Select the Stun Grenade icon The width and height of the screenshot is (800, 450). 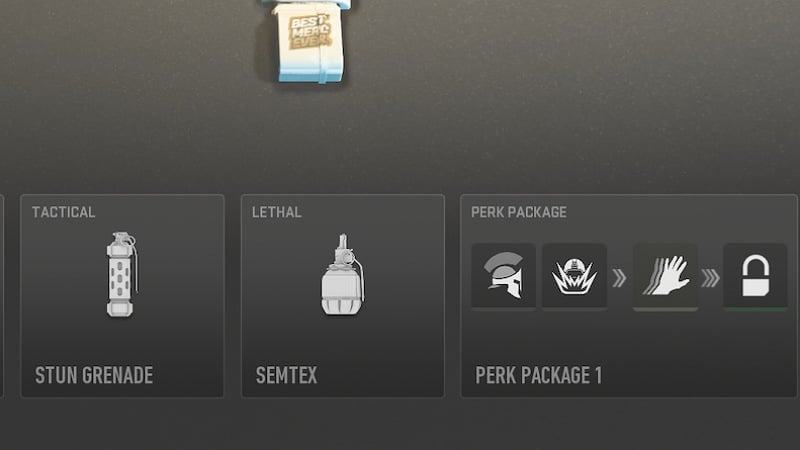coord(121,274)
